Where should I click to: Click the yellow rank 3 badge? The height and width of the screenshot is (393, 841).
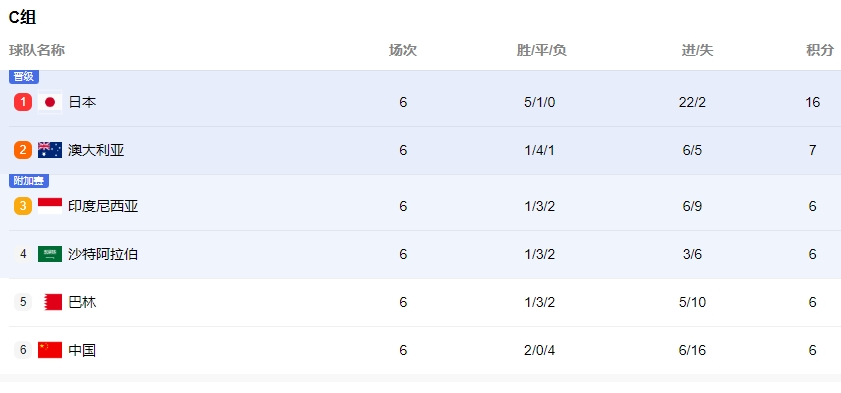pos(23,206)
